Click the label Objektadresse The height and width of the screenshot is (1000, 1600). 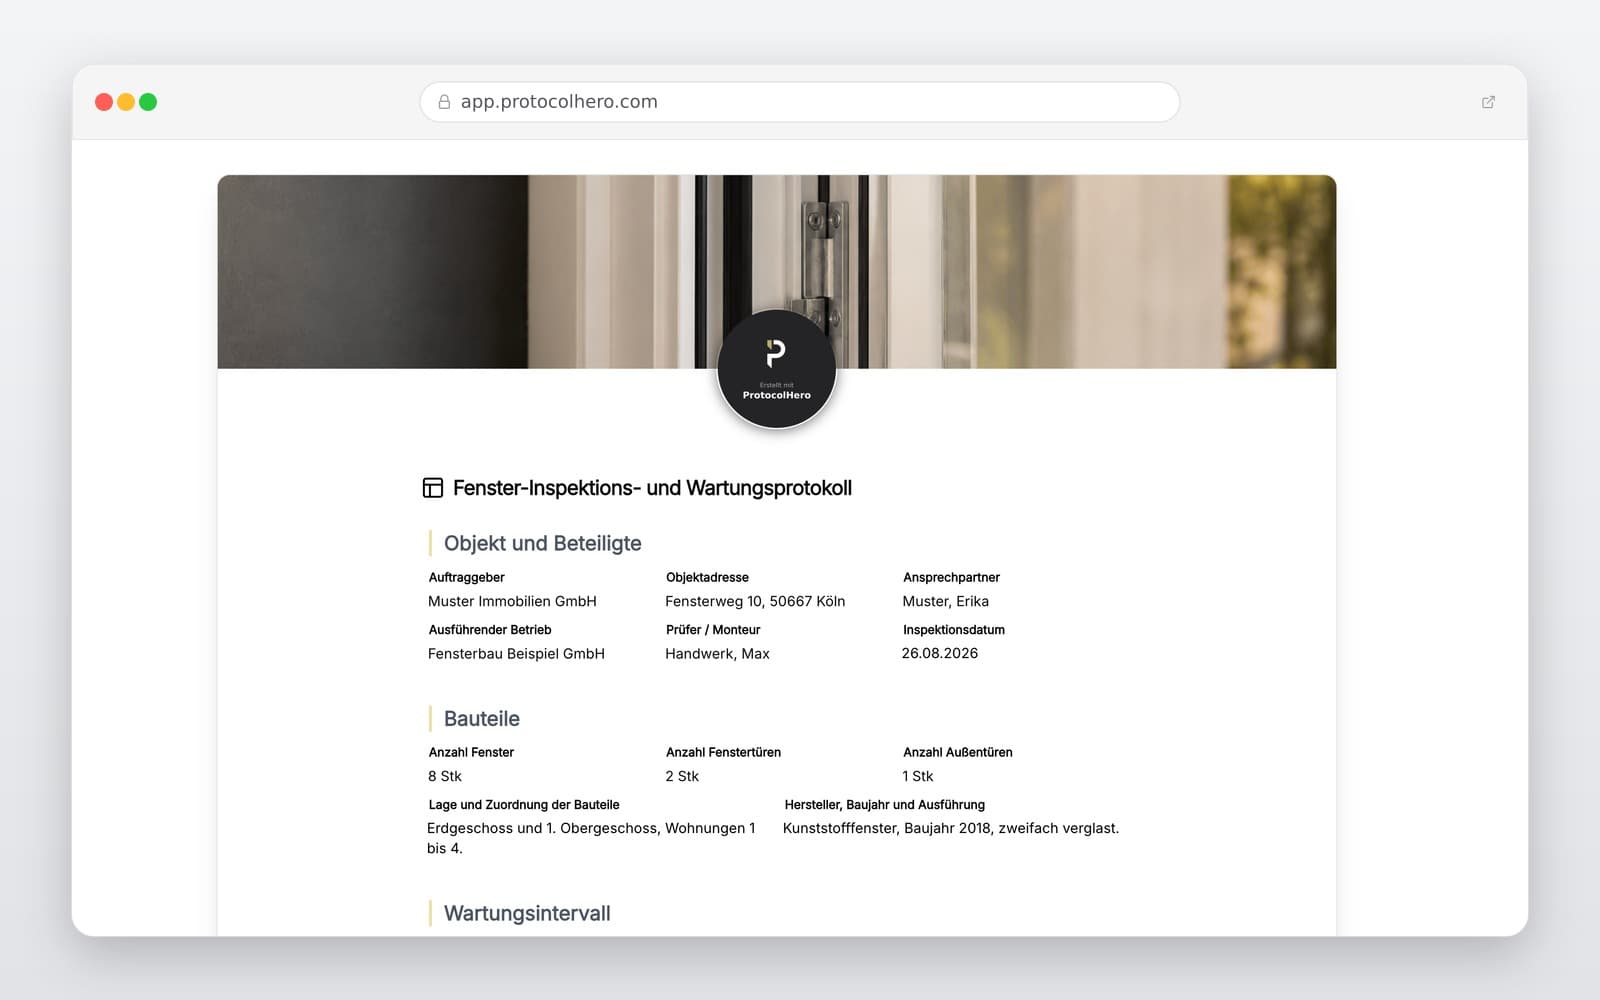coord(707,577)
